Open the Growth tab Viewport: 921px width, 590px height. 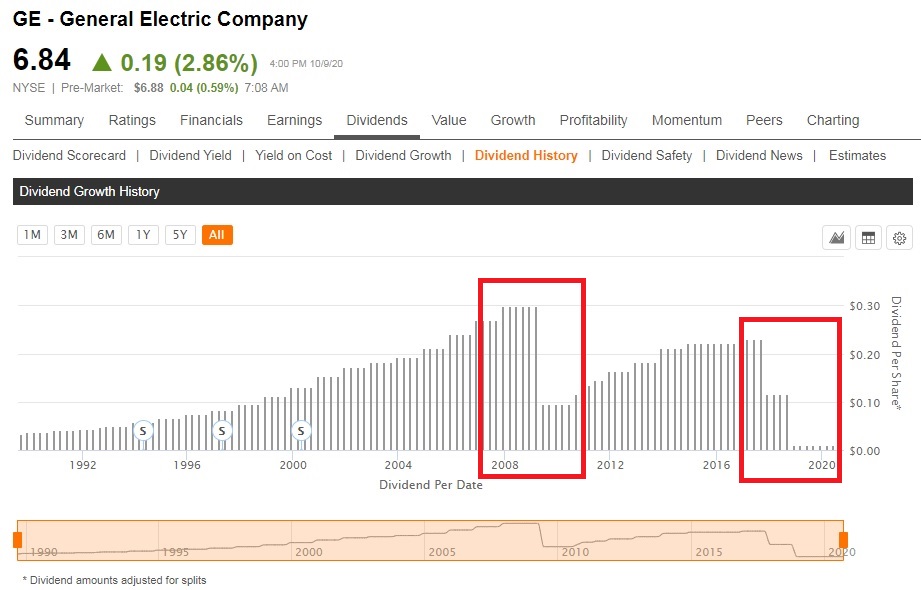[513, 120]
